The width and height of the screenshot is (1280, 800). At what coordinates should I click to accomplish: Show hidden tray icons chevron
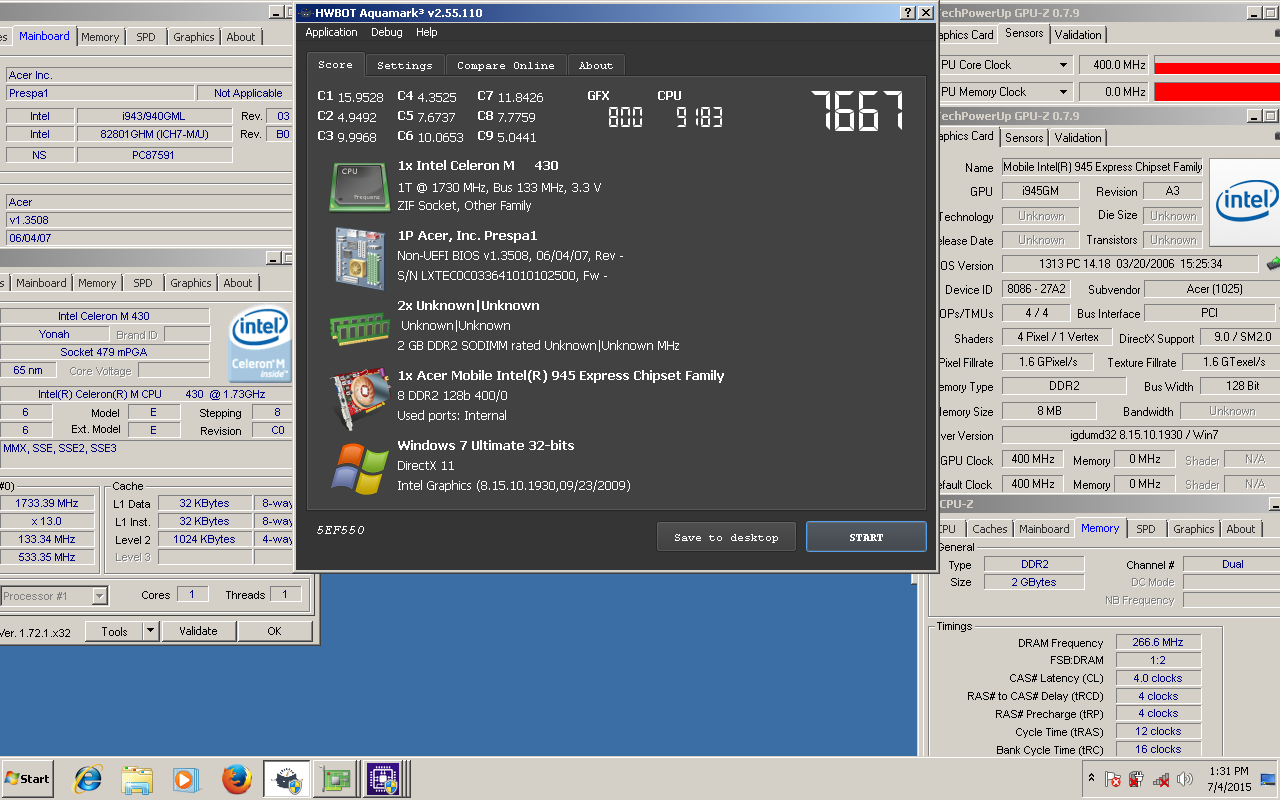[x=1091, y=779]
